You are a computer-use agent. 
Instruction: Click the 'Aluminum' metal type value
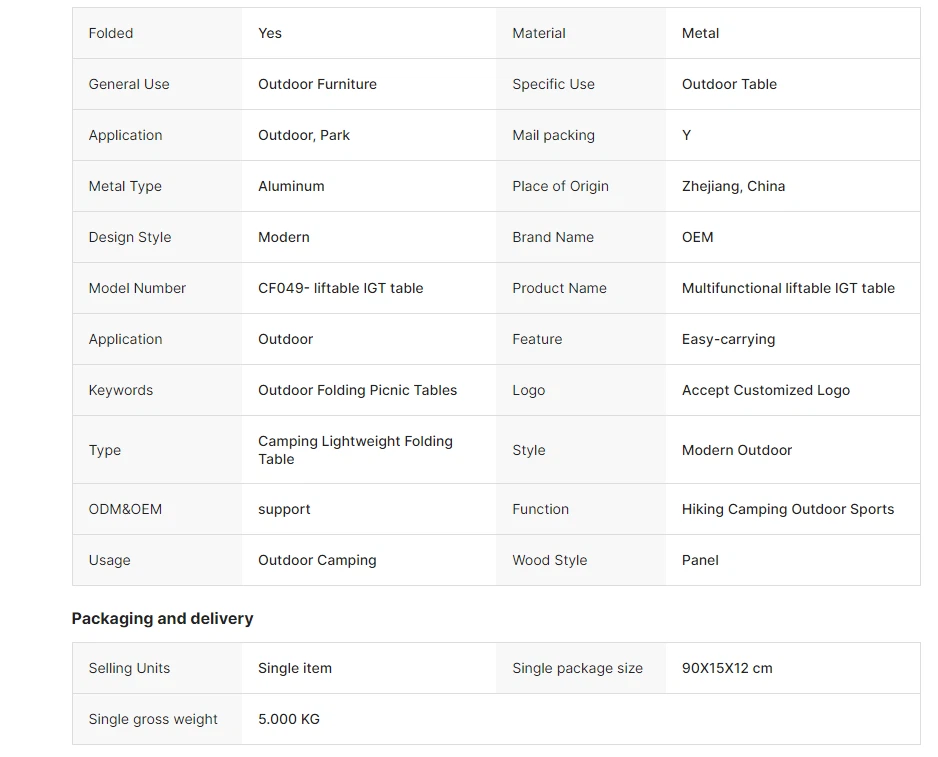[x=291, y=186]
